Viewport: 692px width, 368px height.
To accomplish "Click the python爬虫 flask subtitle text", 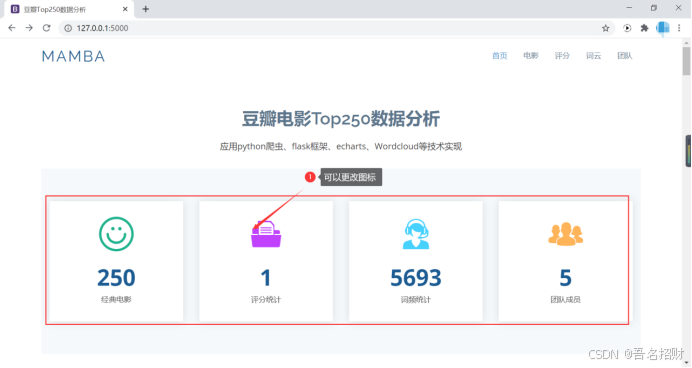I will tap(341, 146).
